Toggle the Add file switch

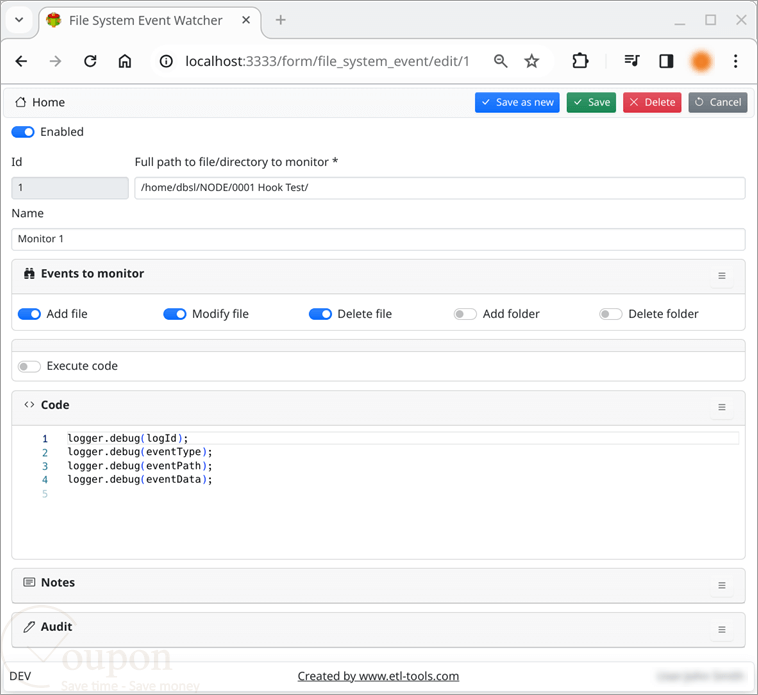(x=29, y=314)
